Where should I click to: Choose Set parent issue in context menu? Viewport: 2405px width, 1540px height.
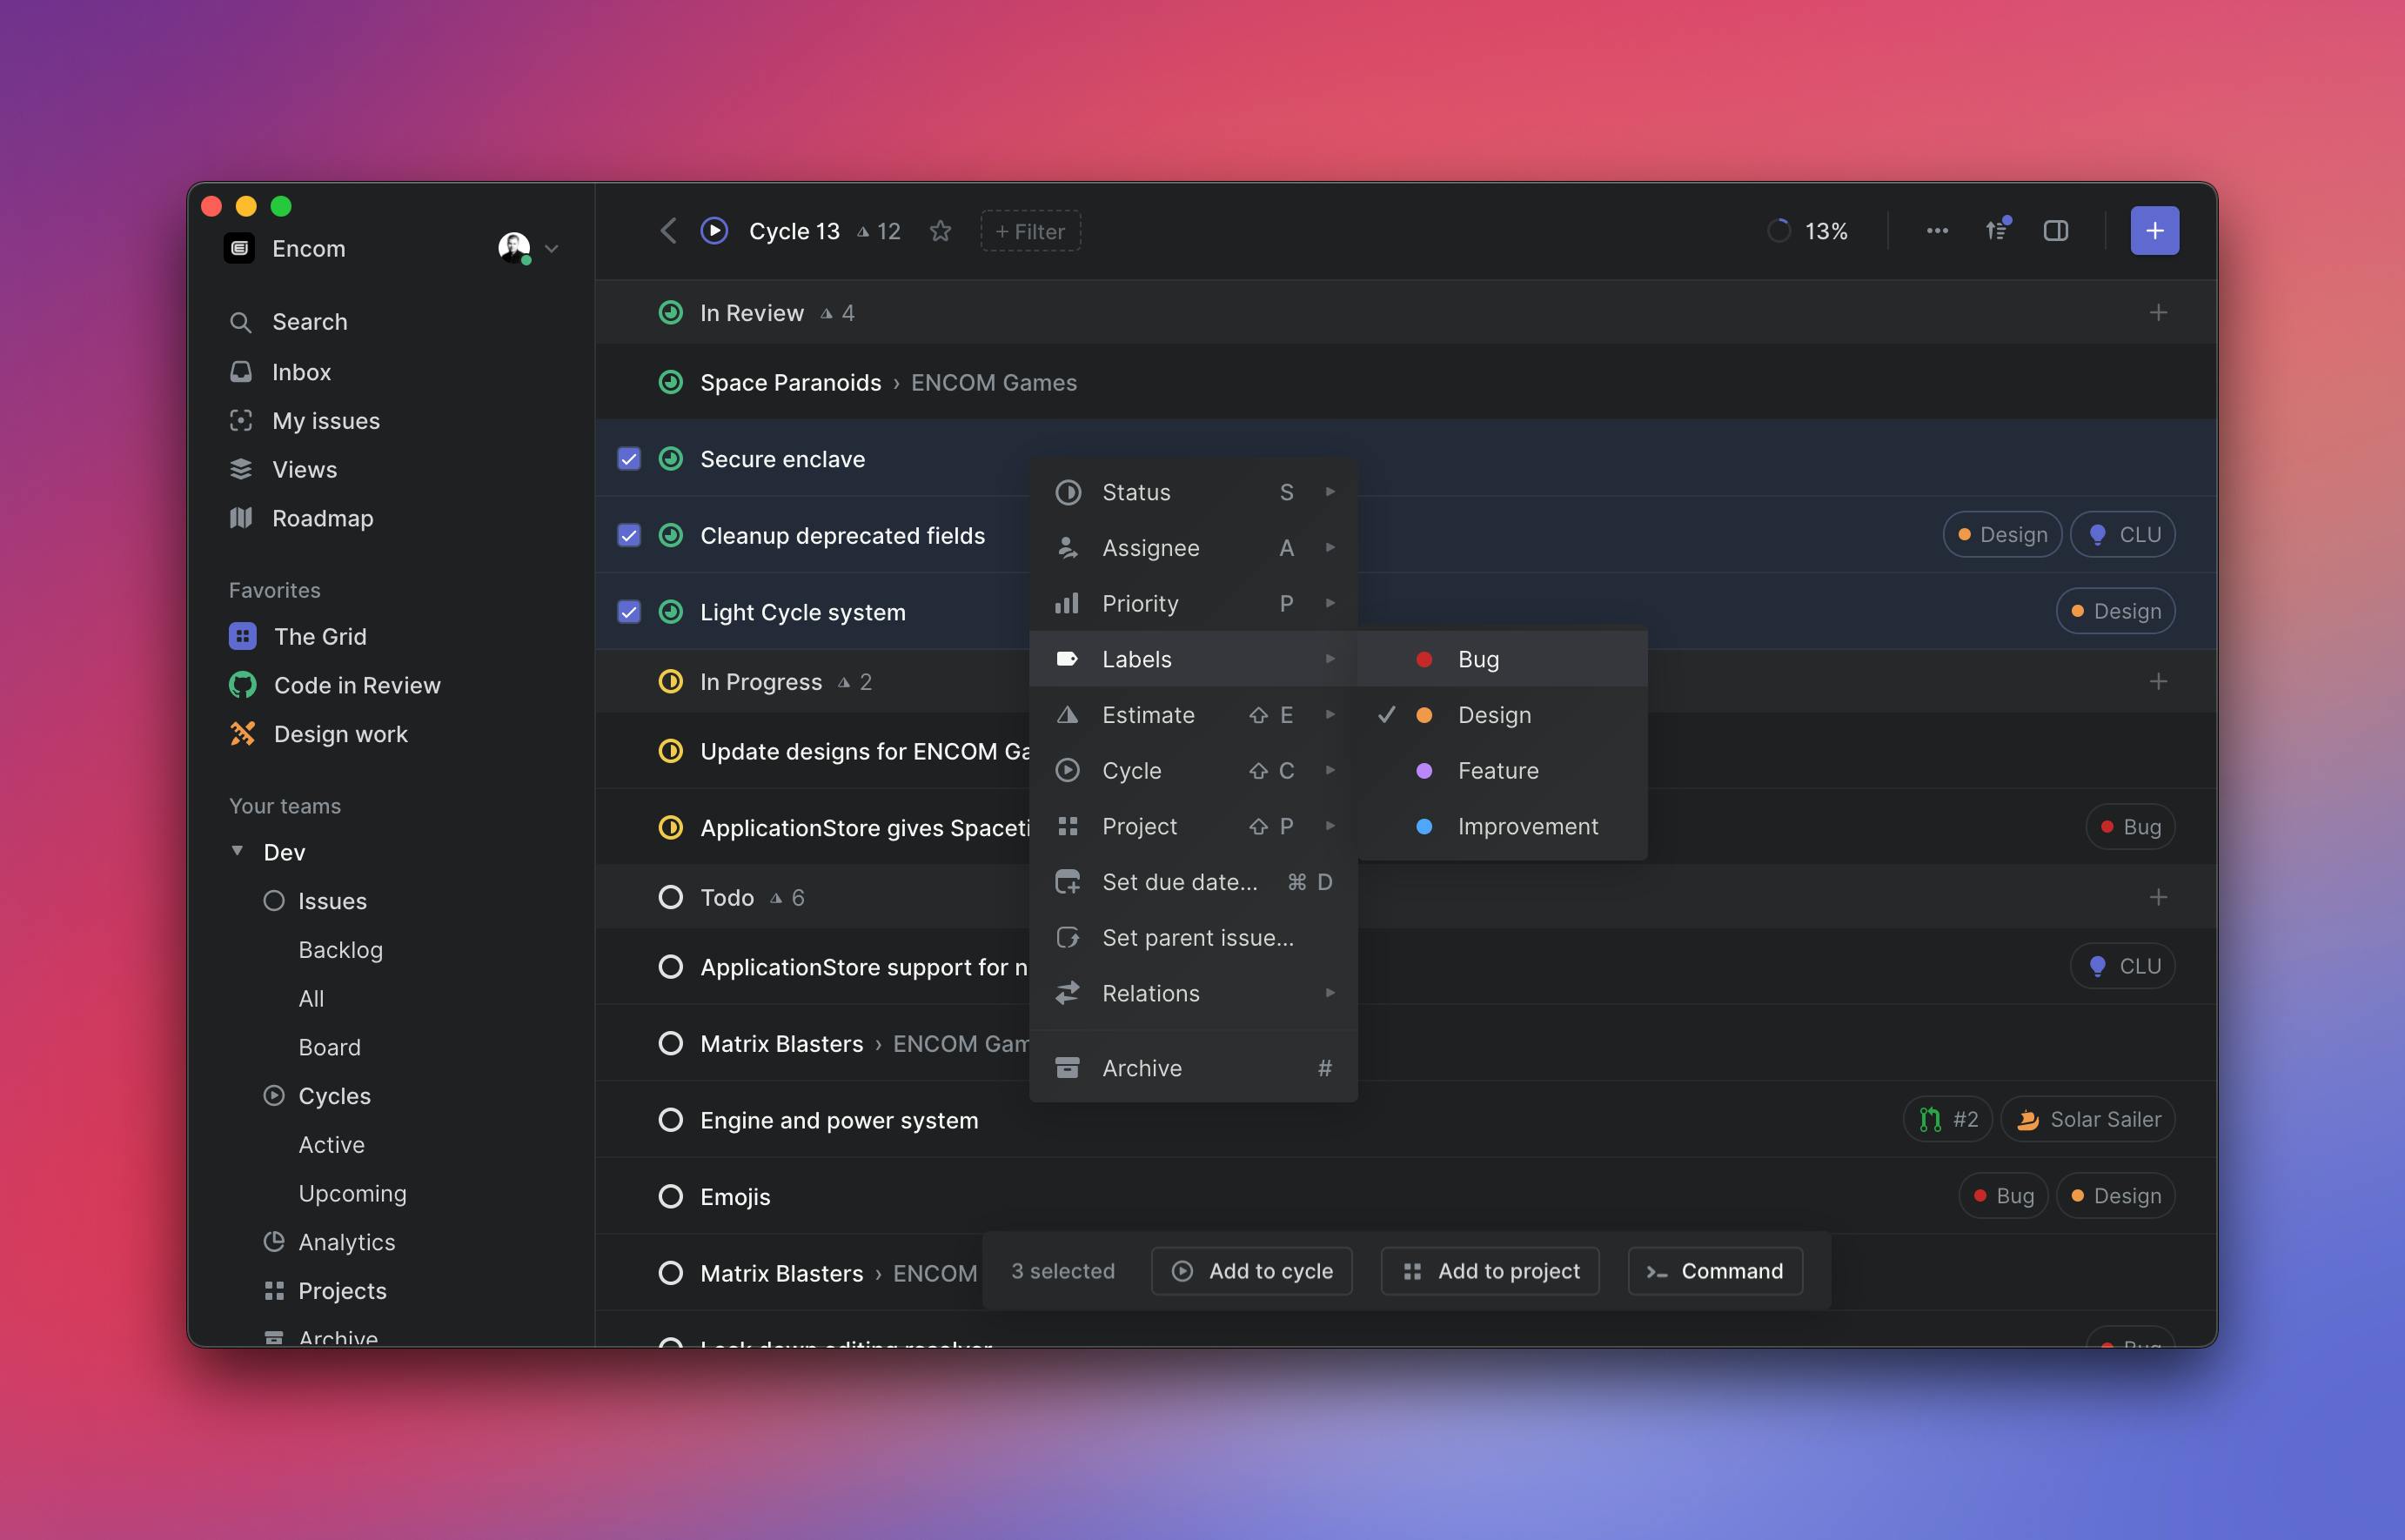click(1194, 938)
